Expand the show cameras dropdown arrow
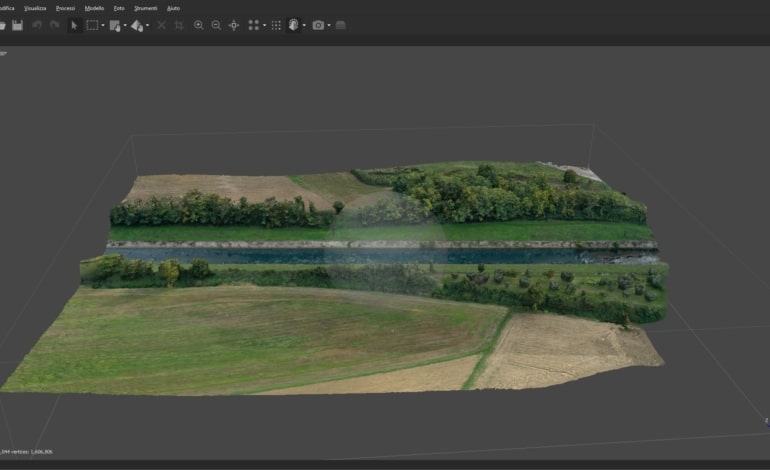 click(x=329, y=26)
